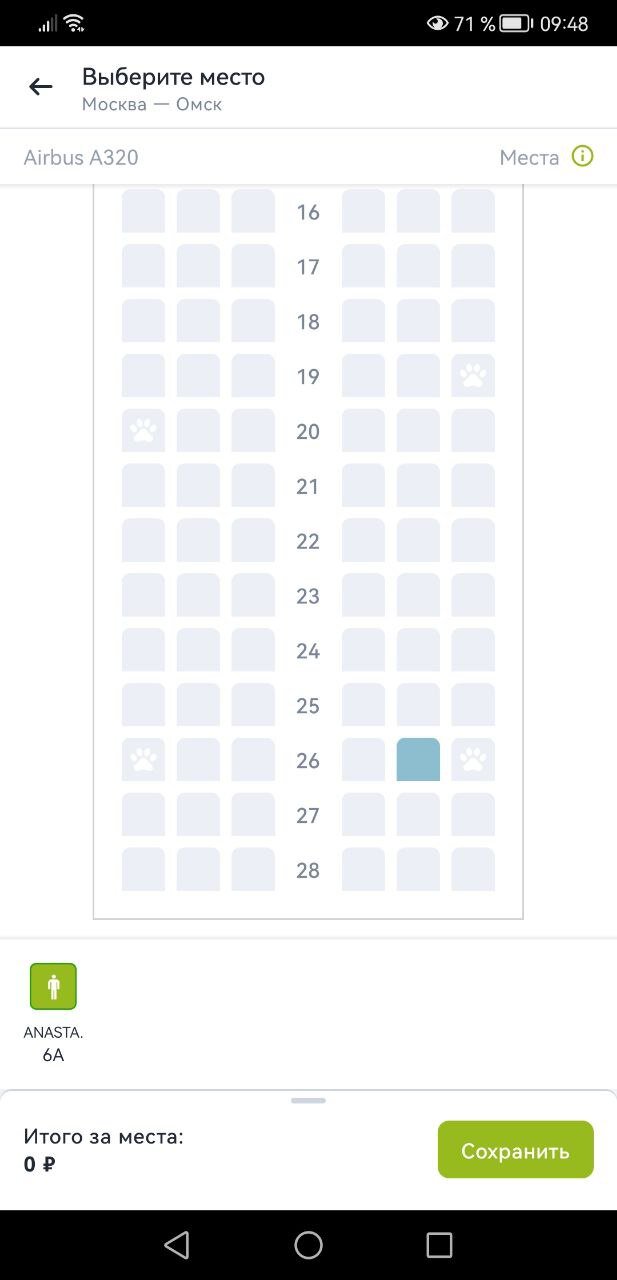Expand the bottom sheet drag handle

(308, 1100)
